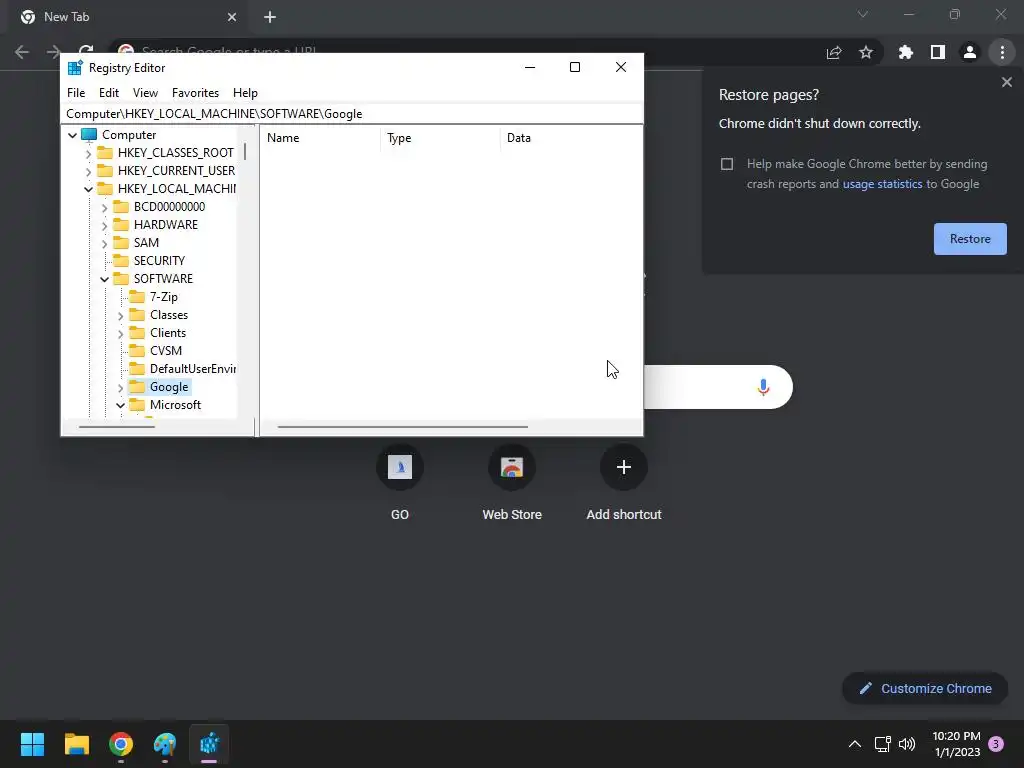
Task: Open the Chrome profile avatar
Action: [970, 52]
